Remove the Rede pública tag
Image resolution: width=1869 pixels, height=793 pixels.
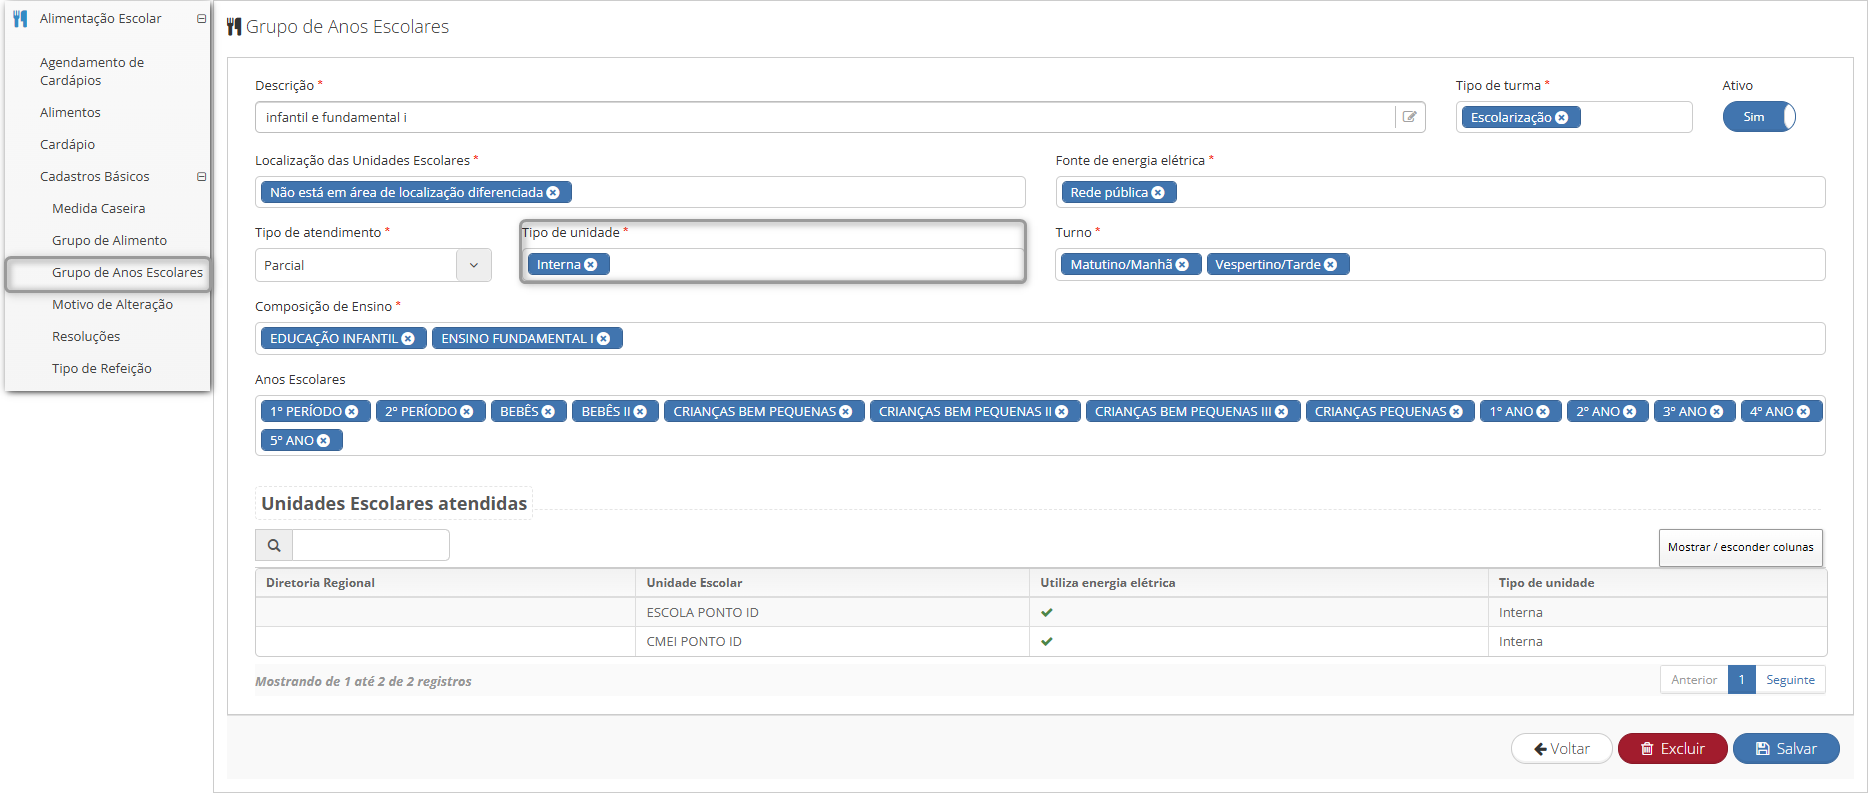pos(1158,193)
